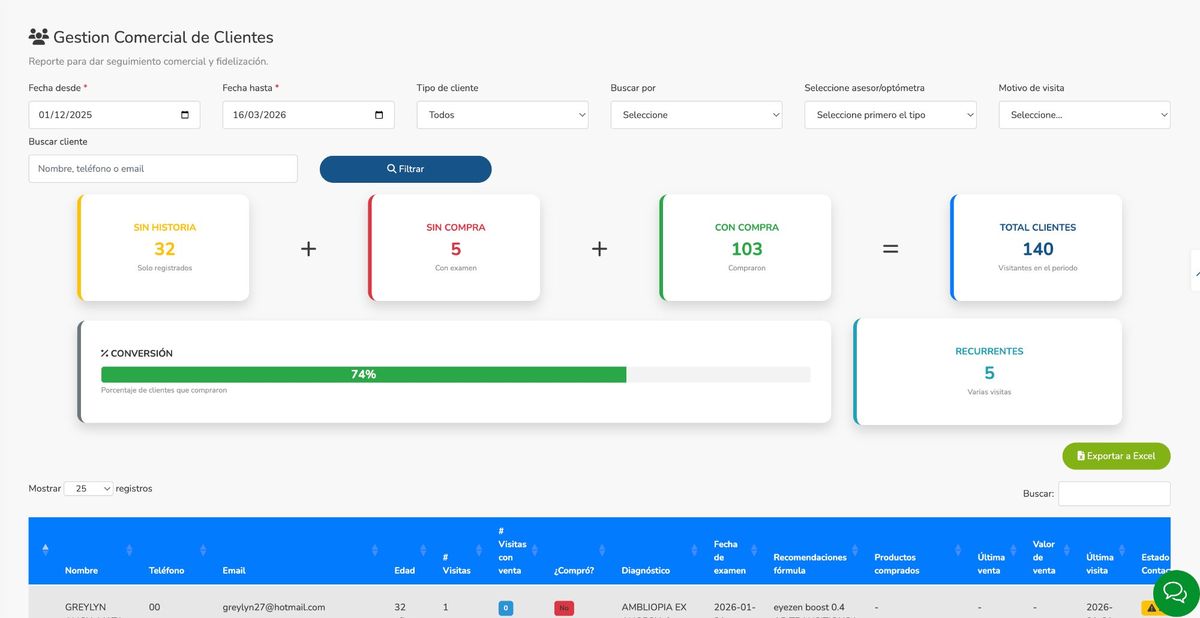Click the red No badge in ¿Compró? column
The width and height of the screenshot is (1200, 618).
click(x=563, y=607)
